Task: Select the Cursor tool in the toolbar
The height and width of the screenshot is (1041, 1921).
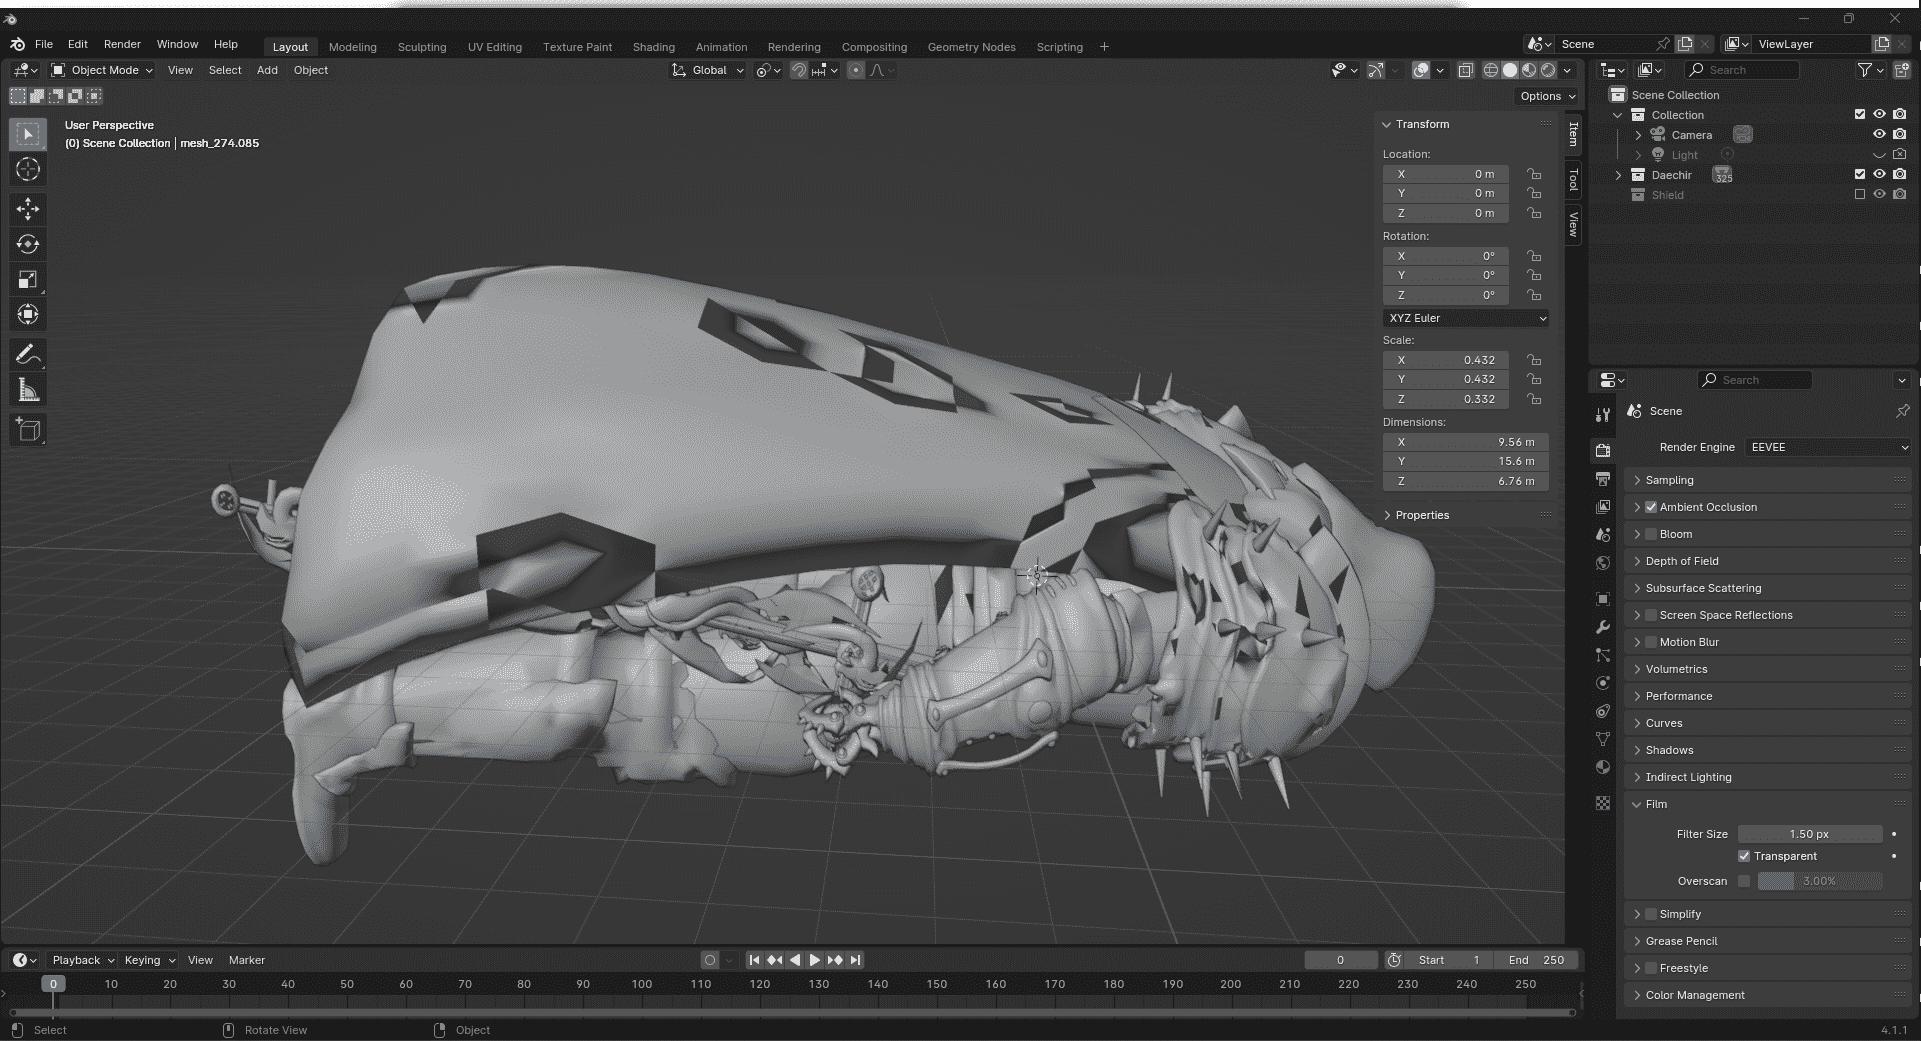Action: click(x=28, y=169)
